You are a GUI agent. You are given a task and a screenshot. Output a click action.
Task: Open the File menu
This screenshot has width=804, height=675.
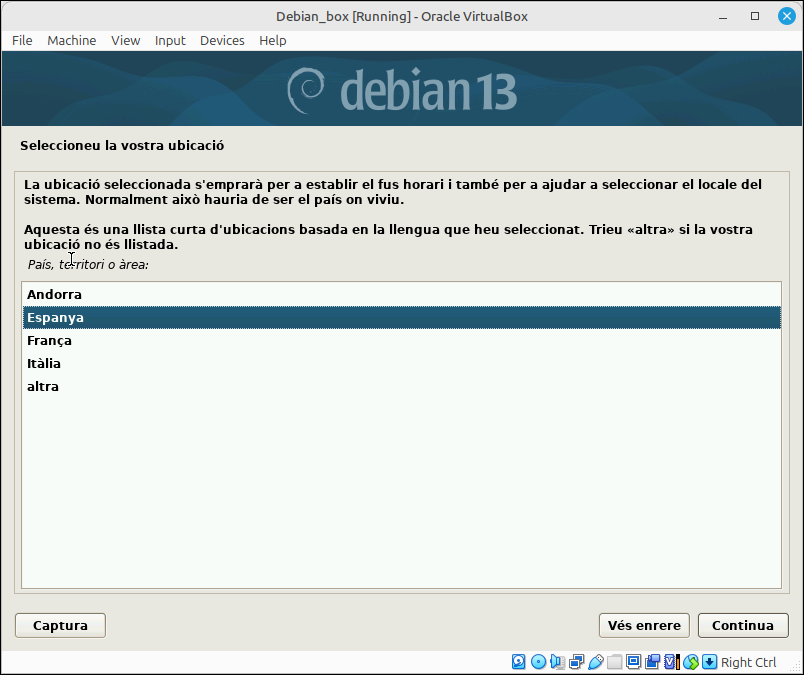pos(22,41)
